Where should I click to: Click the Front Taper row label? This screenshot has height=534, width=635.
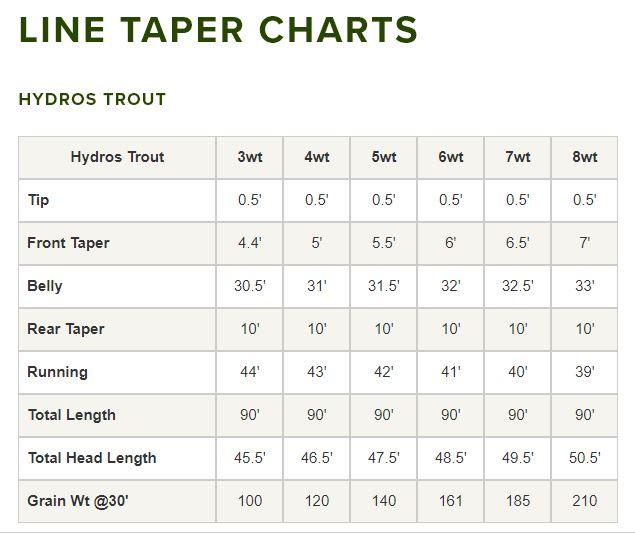[68, 243]
